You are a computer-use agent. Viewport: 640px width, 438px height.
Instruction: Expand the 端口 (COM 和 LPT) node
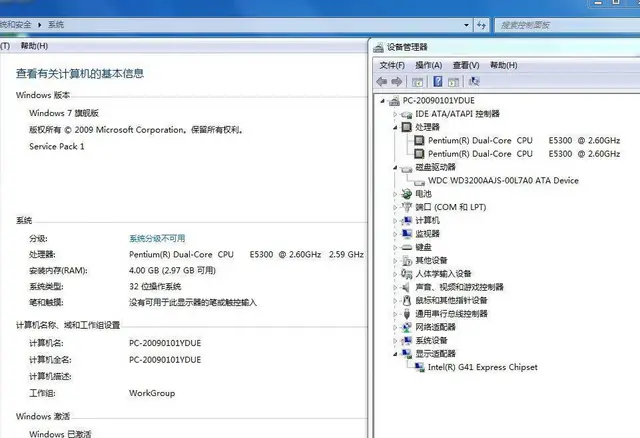[395, 208]
